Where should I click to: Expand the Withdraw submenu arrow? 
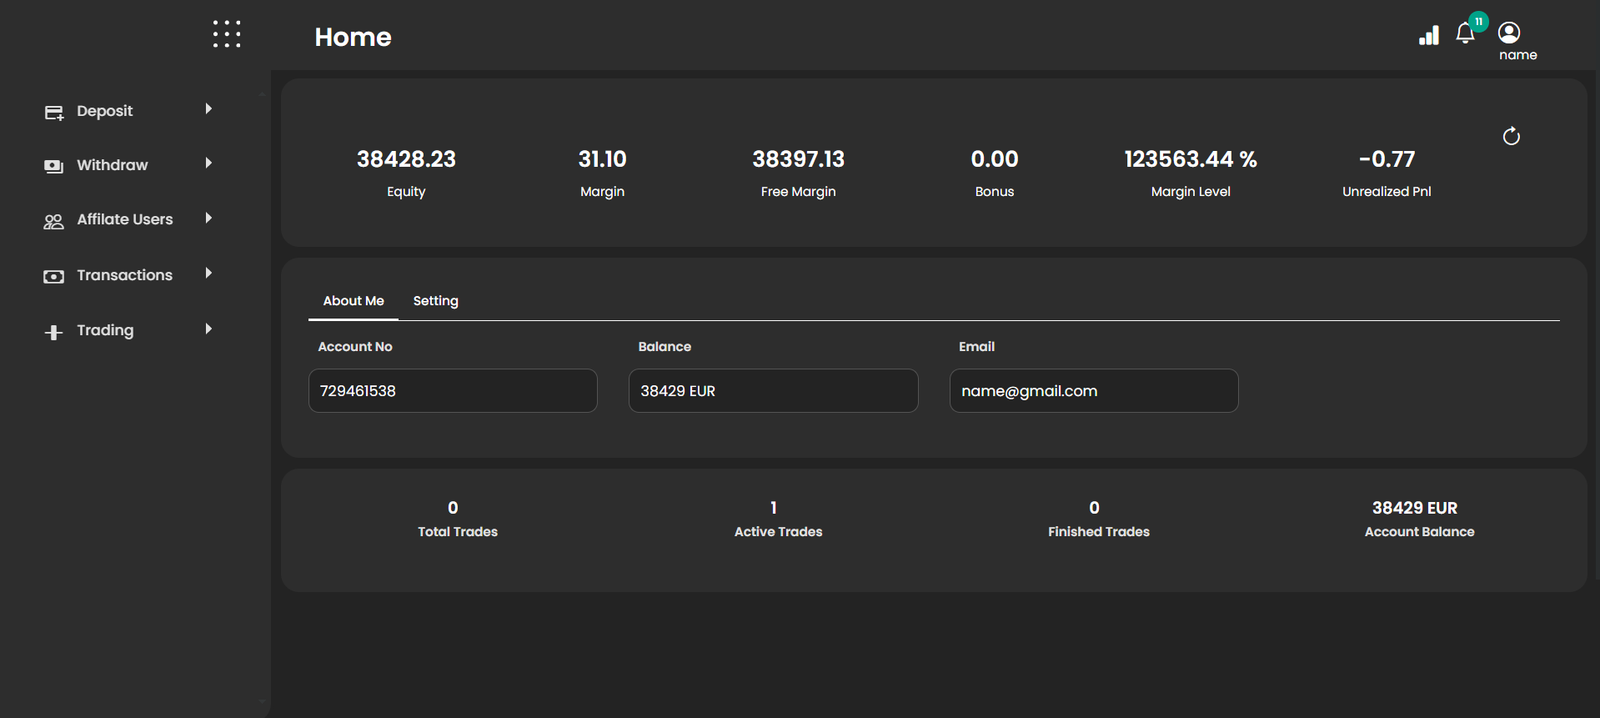tap(208, 163)
